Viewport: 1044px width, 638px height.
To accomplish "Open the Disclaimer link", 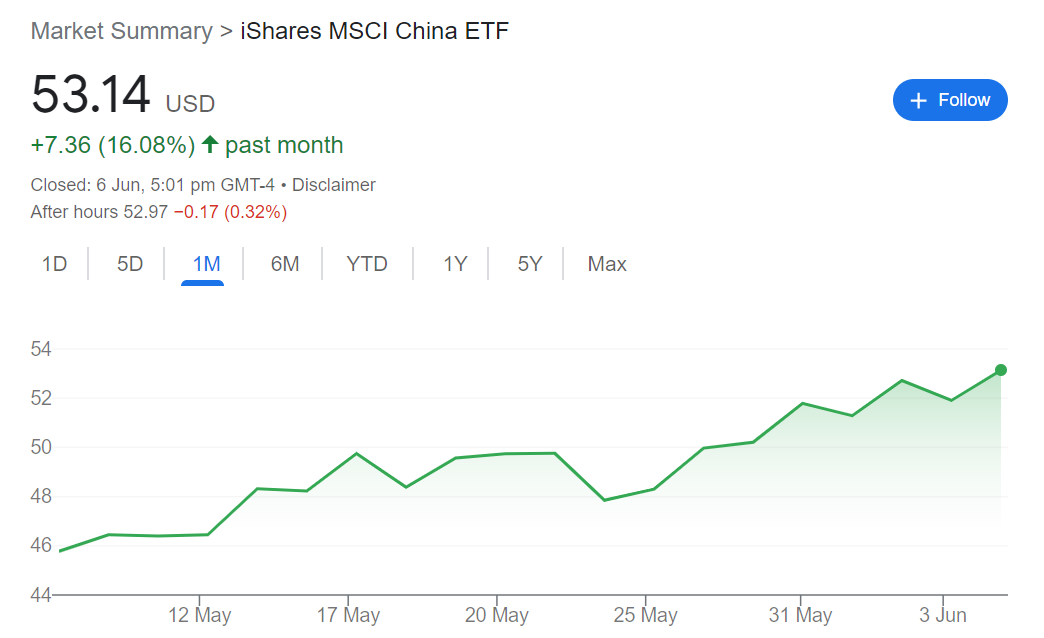I will click(334, 184).
